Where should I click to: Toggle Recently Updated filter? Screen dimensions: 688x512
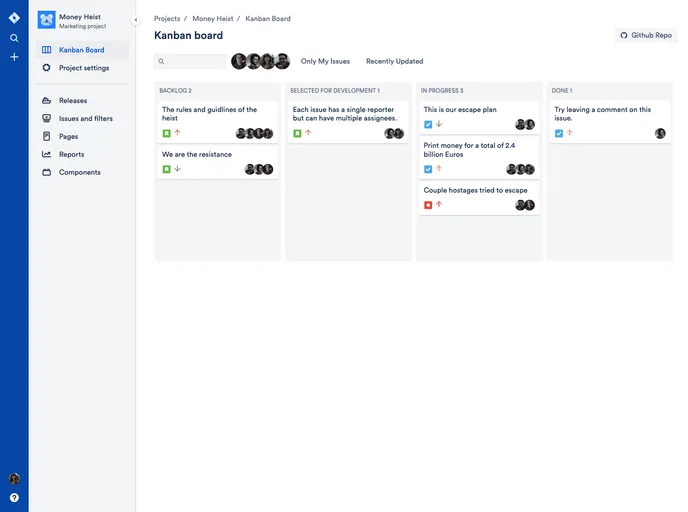[x=394, y=61]
